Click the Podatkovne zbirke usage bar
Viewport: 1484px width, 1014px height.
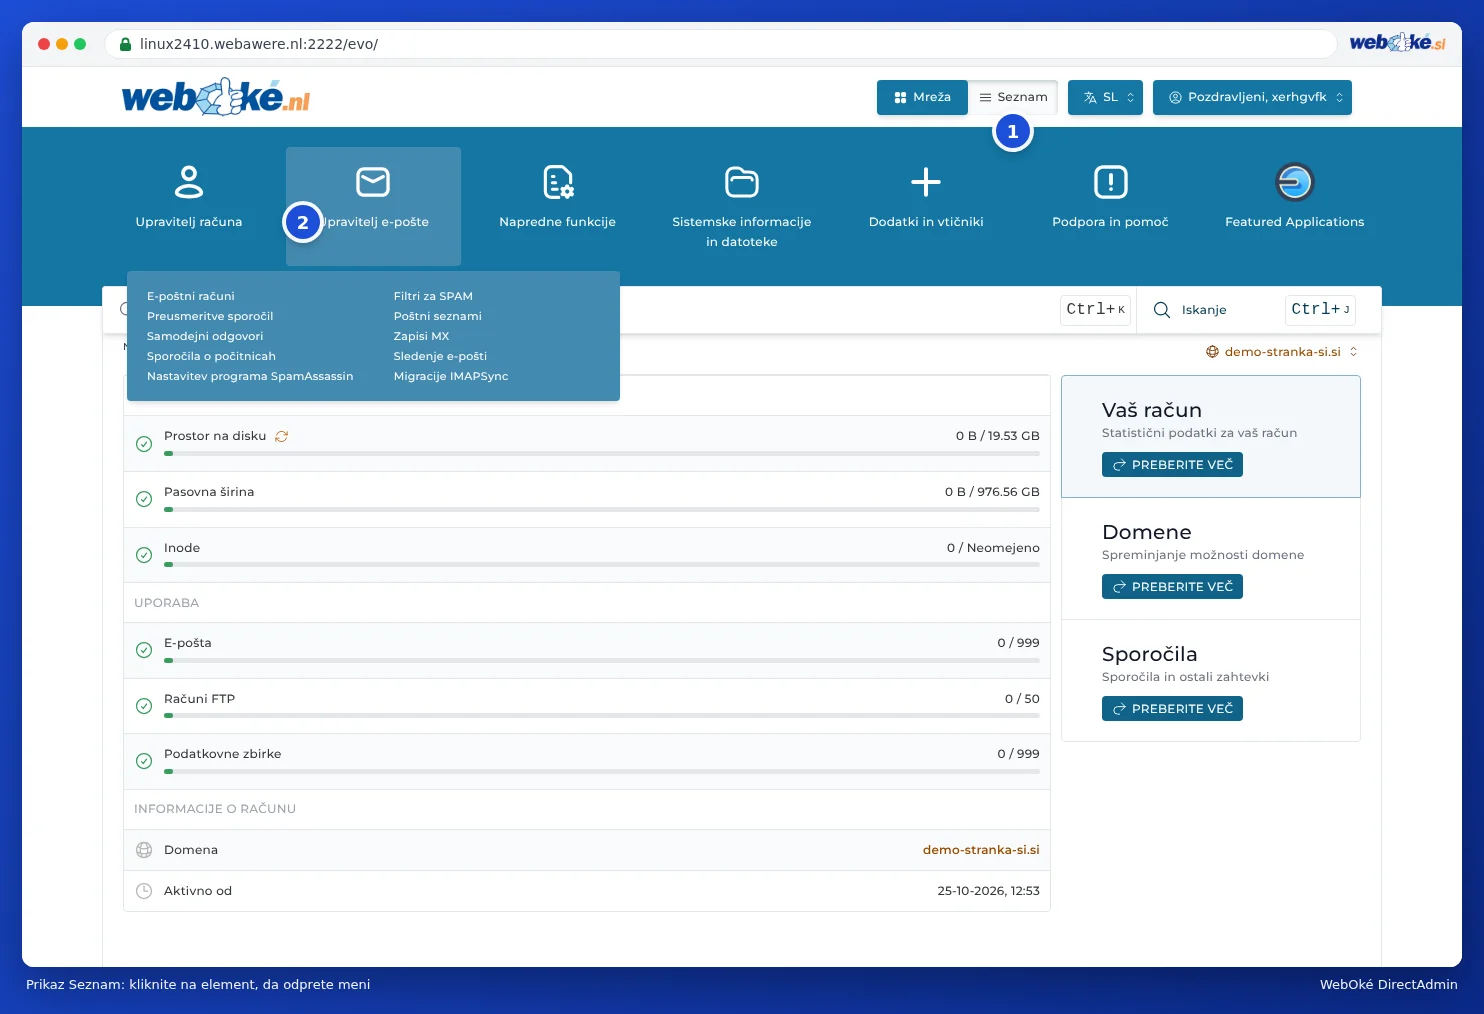(602, 772)
